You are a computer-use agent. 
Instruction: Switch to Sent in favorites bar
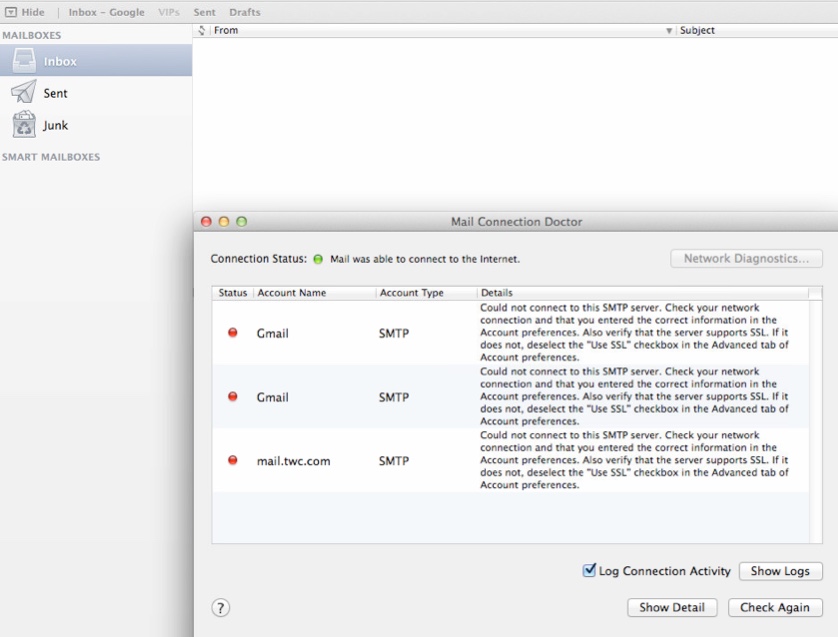point(205,12)
